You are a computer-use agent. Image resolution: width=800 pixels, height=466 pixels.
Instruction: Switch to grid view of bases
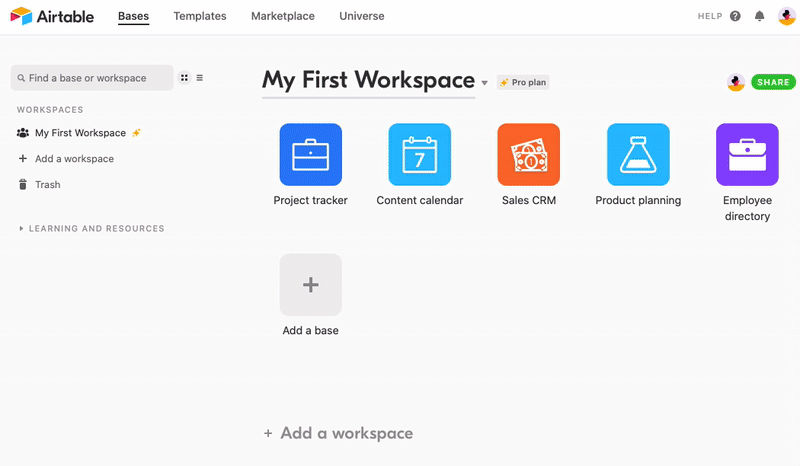tap(184, 78)
